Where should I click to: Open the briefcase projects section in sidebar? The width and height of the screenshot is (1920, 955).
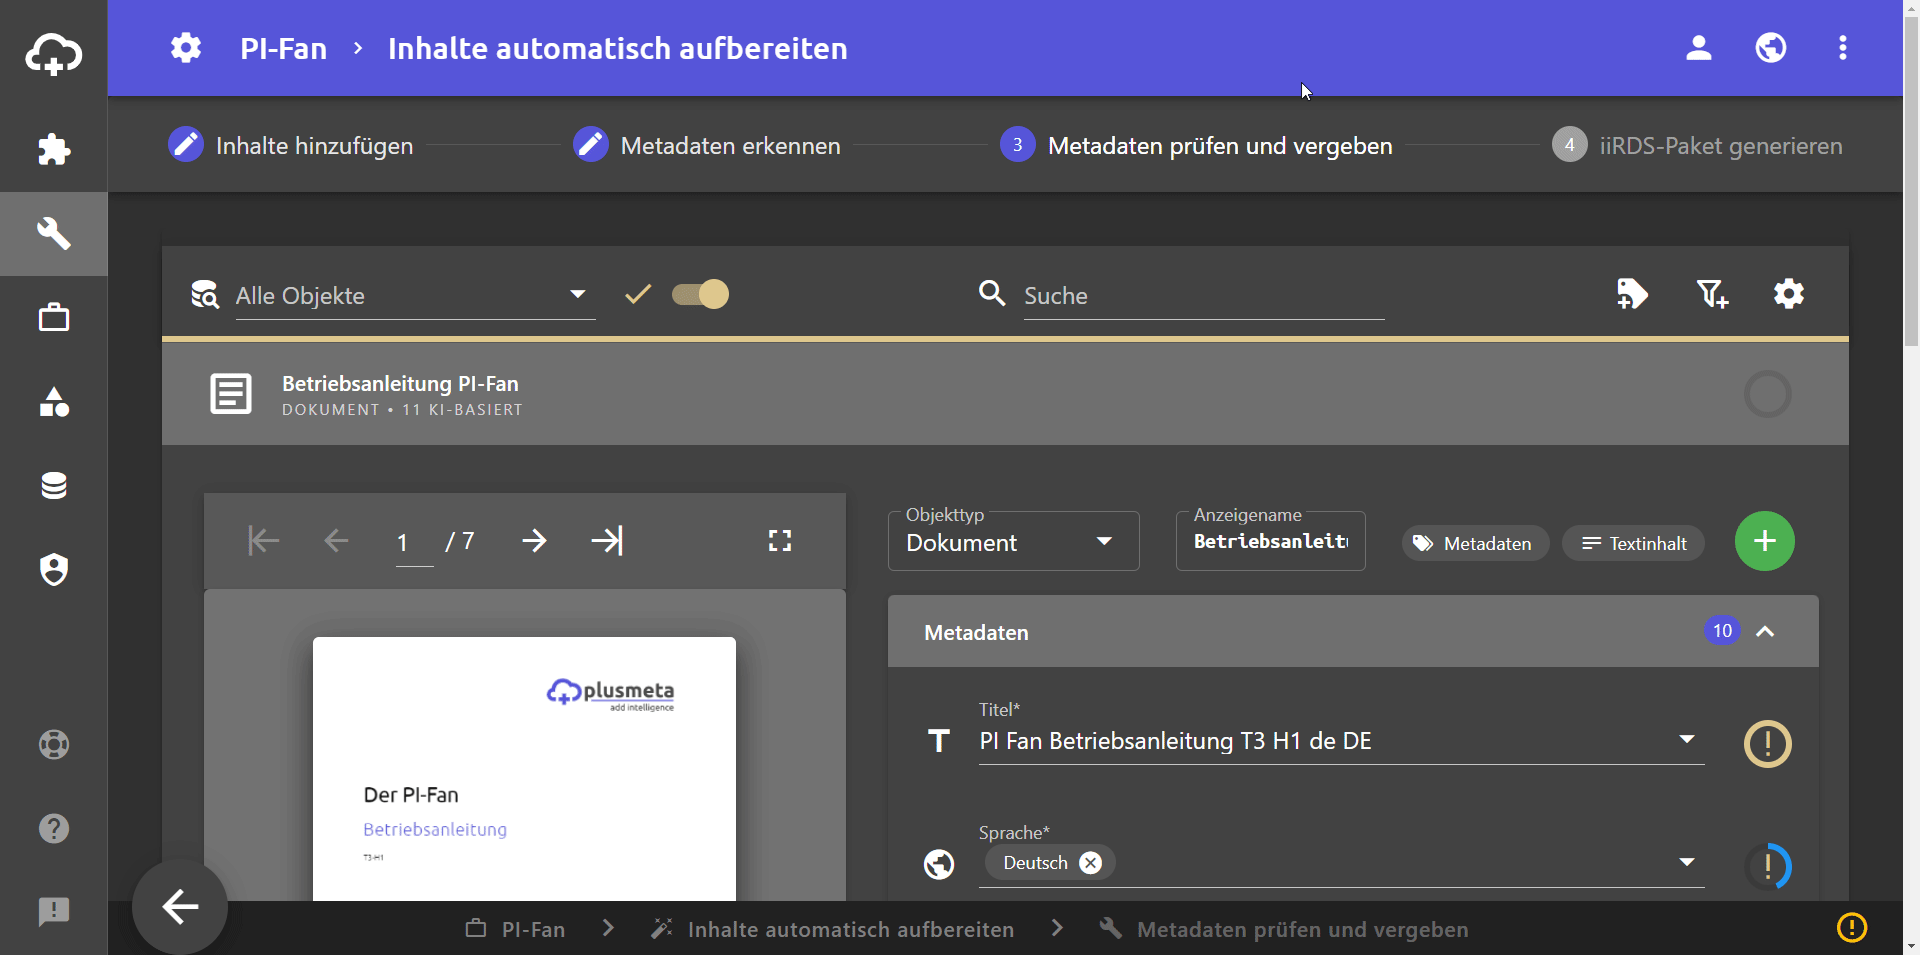pyautogui.click(x=54, y=318)
